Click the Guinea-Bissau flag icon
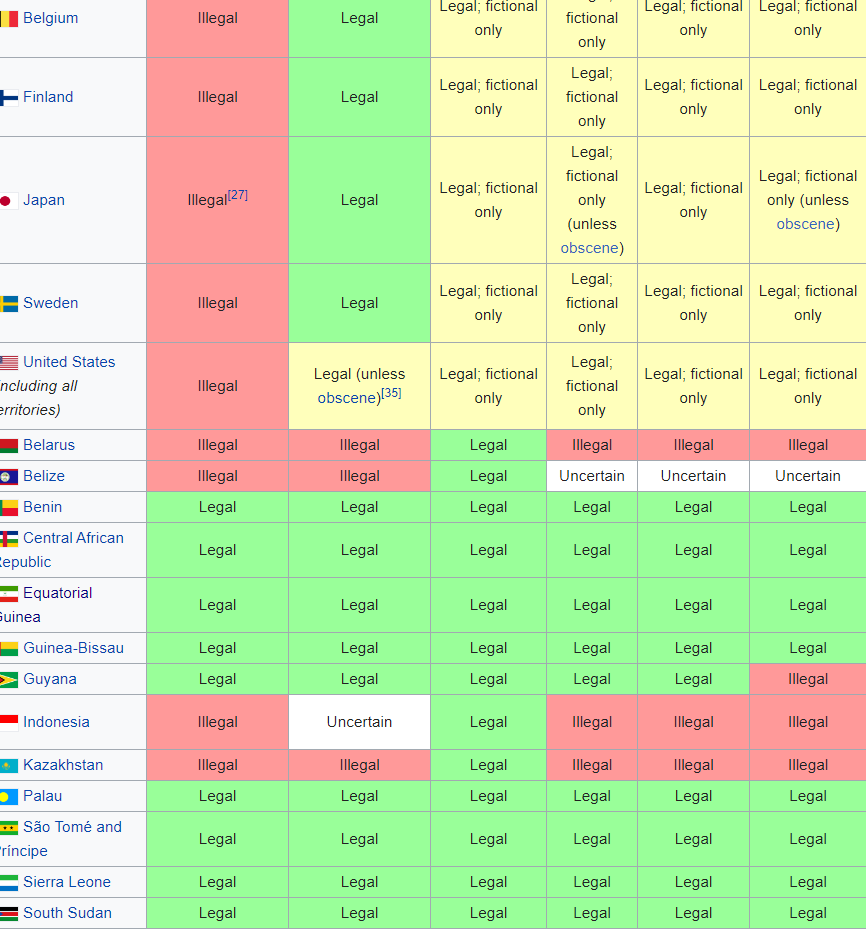This screenshot has width=866, height=929. click(9, 649)
